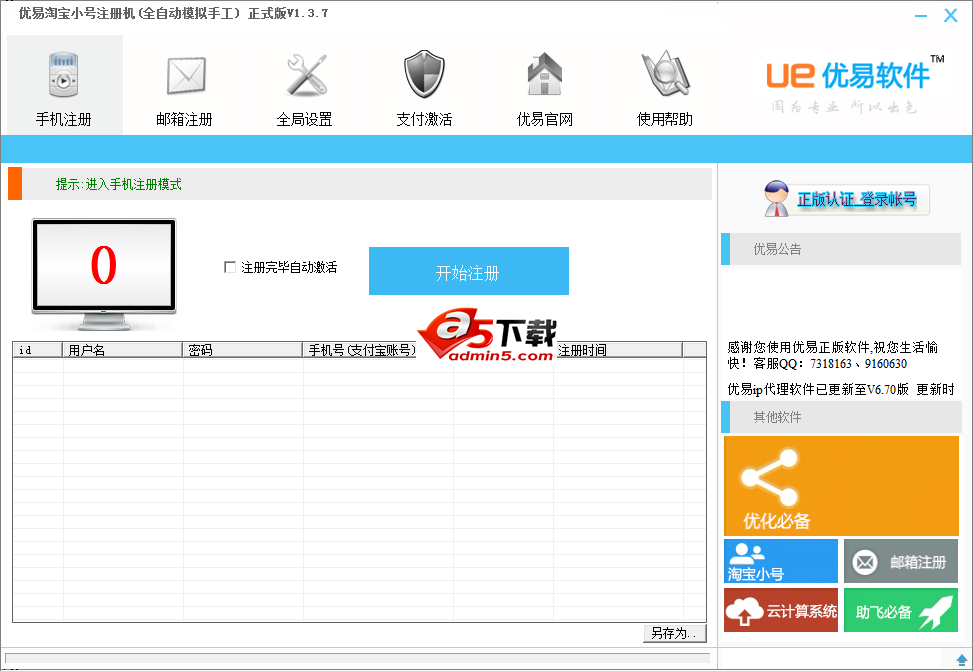Open the 使用帮助 magnifier icon
973x671 pixels.
(665, 73)
